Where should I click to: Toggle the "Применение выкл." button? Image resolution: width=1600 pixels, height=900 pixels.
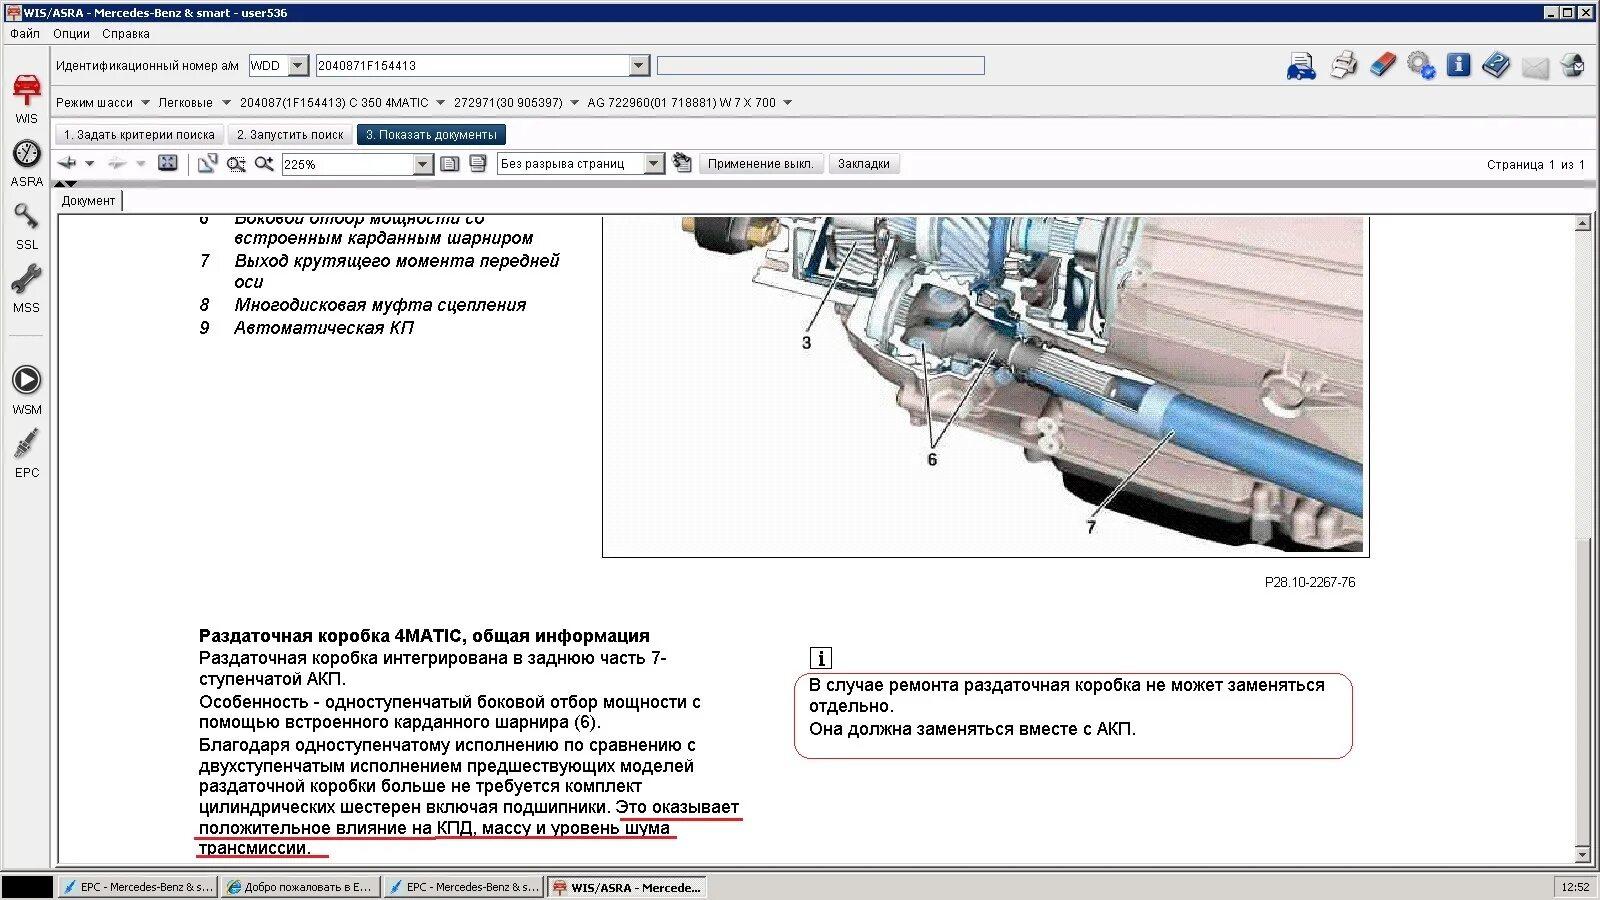[x=760, y=164]
